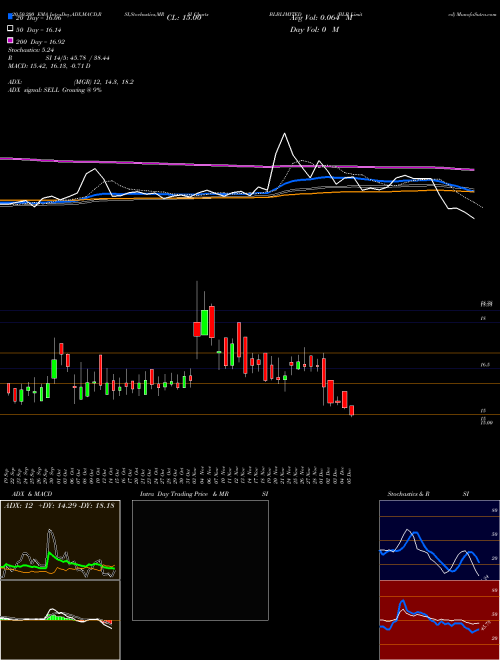Click the 'CL: 15.00' closing price label
Viewport: 500px width, 660px height.
184,18
